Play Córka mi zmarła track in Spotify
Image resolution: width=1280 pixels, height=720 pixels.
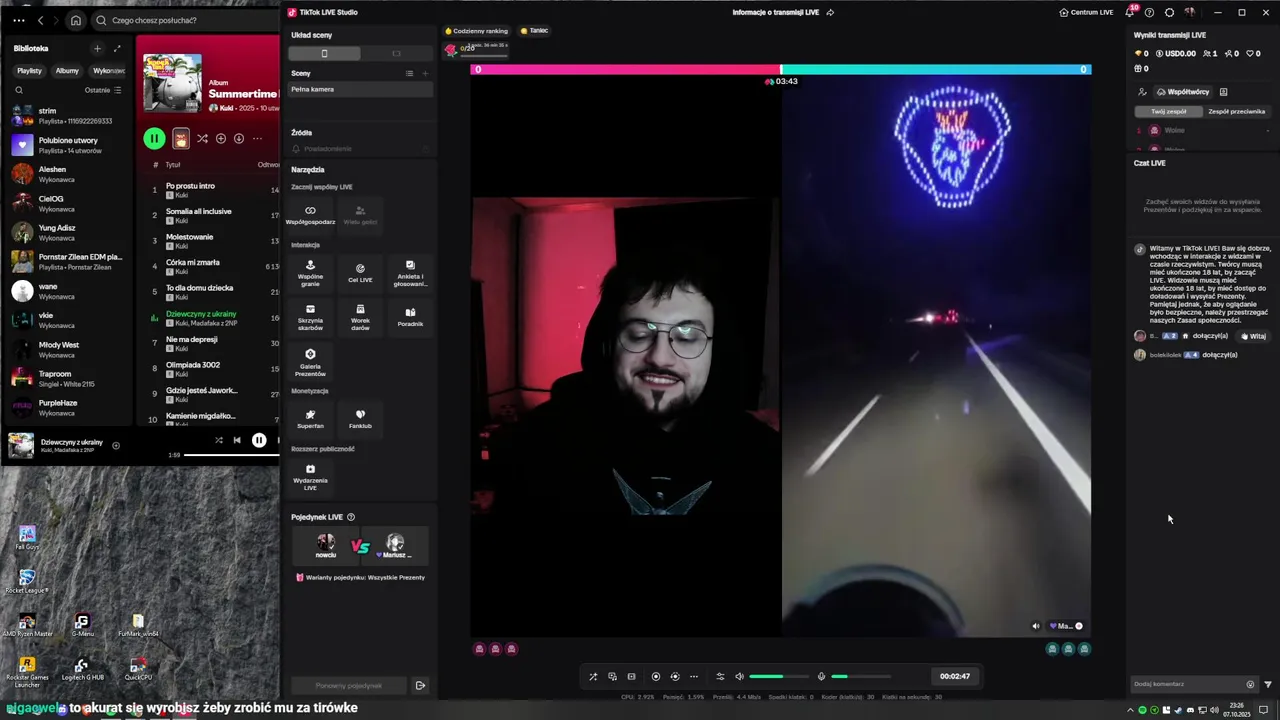(193, 262)
